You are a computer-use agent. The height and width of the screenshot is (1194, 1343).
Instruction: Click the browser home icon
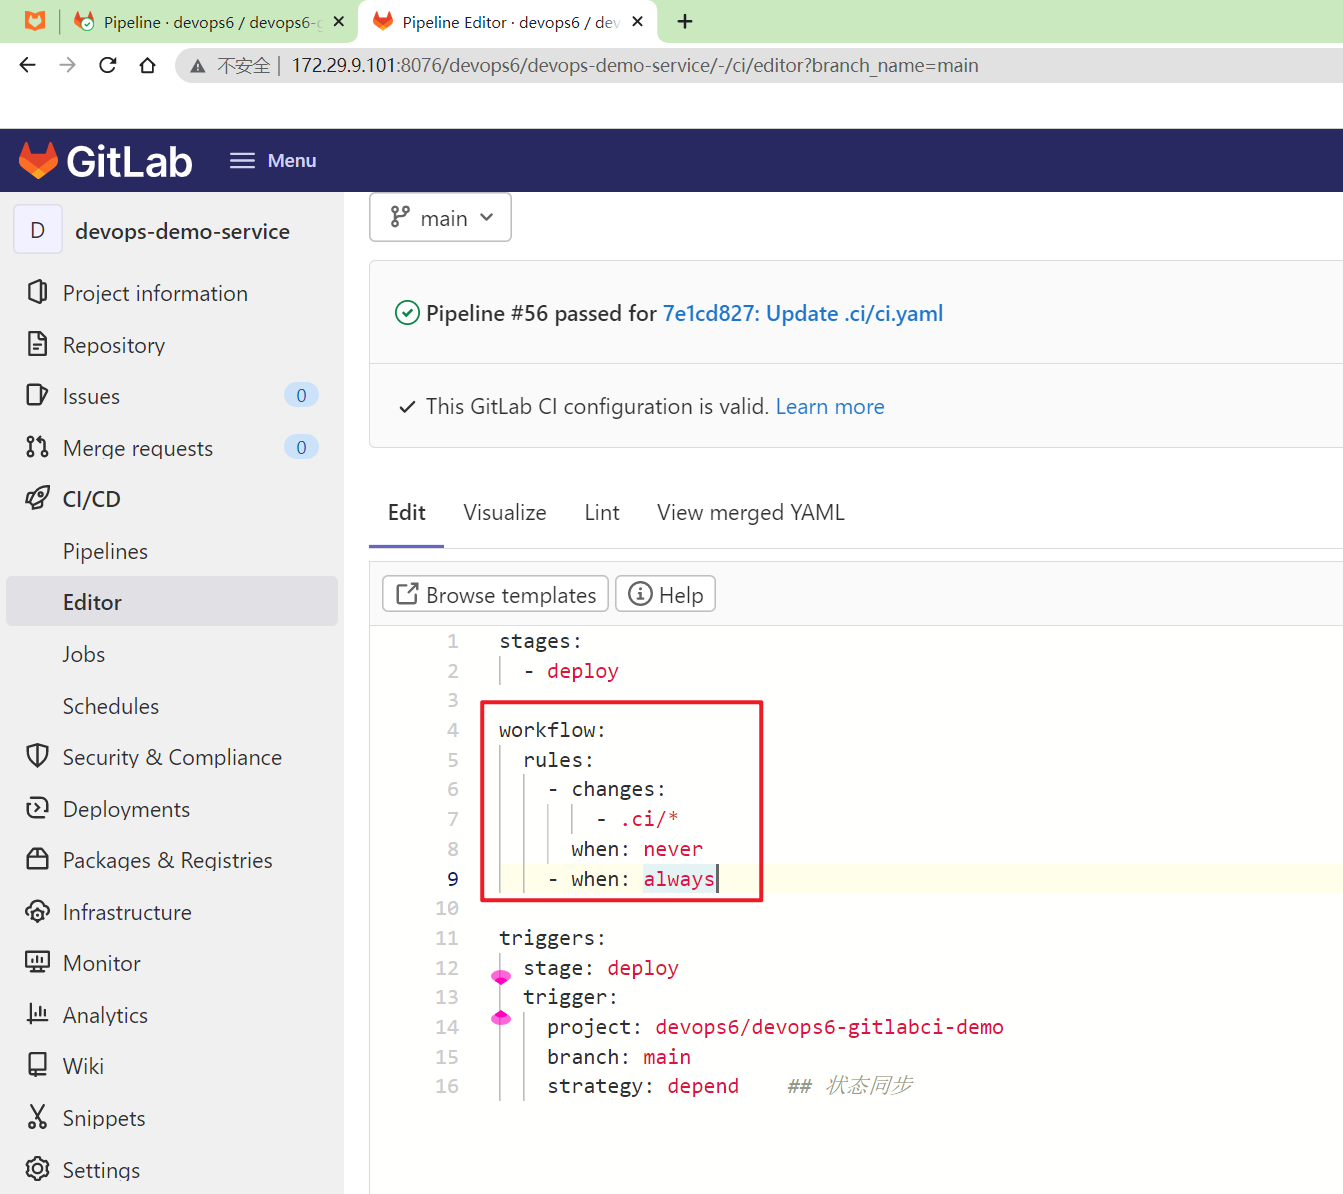148,65
